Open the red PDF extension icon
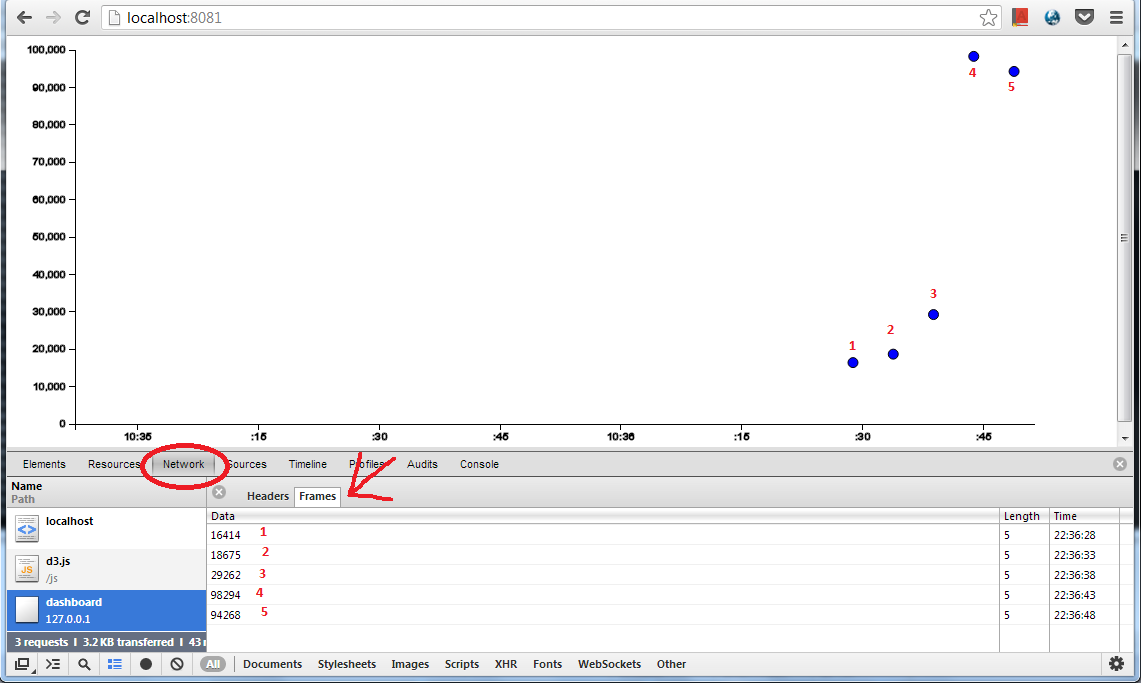The height and width of the screenshot is (683, 1141). pyautogui.click(x=1020, y=17)
